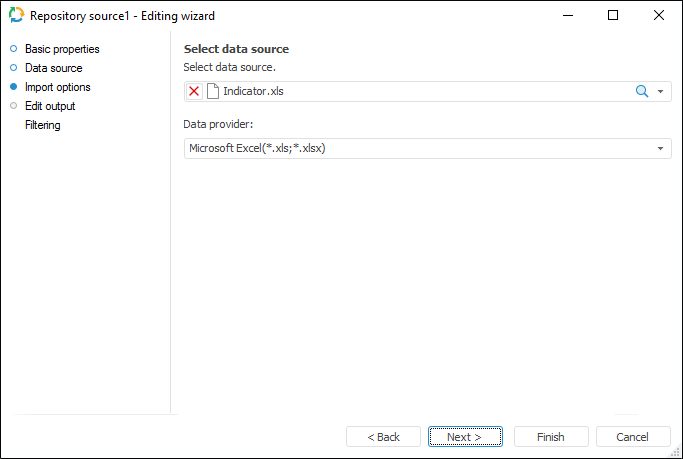The height and width of the screenshot is (459, 683).
Task: Close the Repository source1 wizard window
Action: coord(659,16)
